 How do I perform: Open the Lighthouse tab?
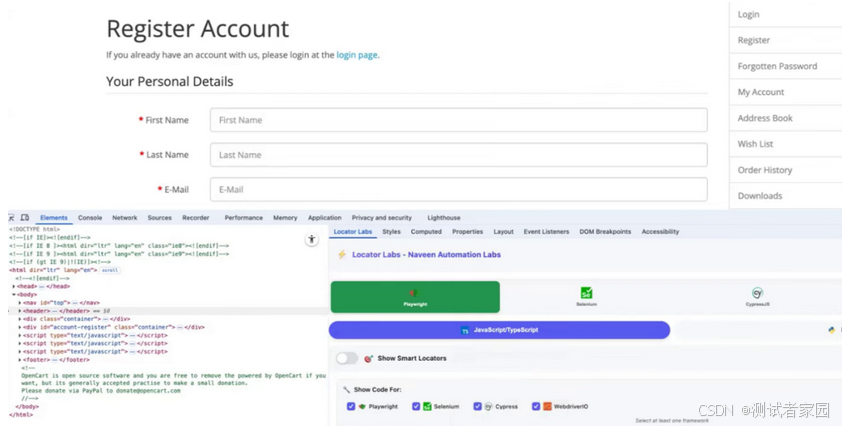[444, 218]
